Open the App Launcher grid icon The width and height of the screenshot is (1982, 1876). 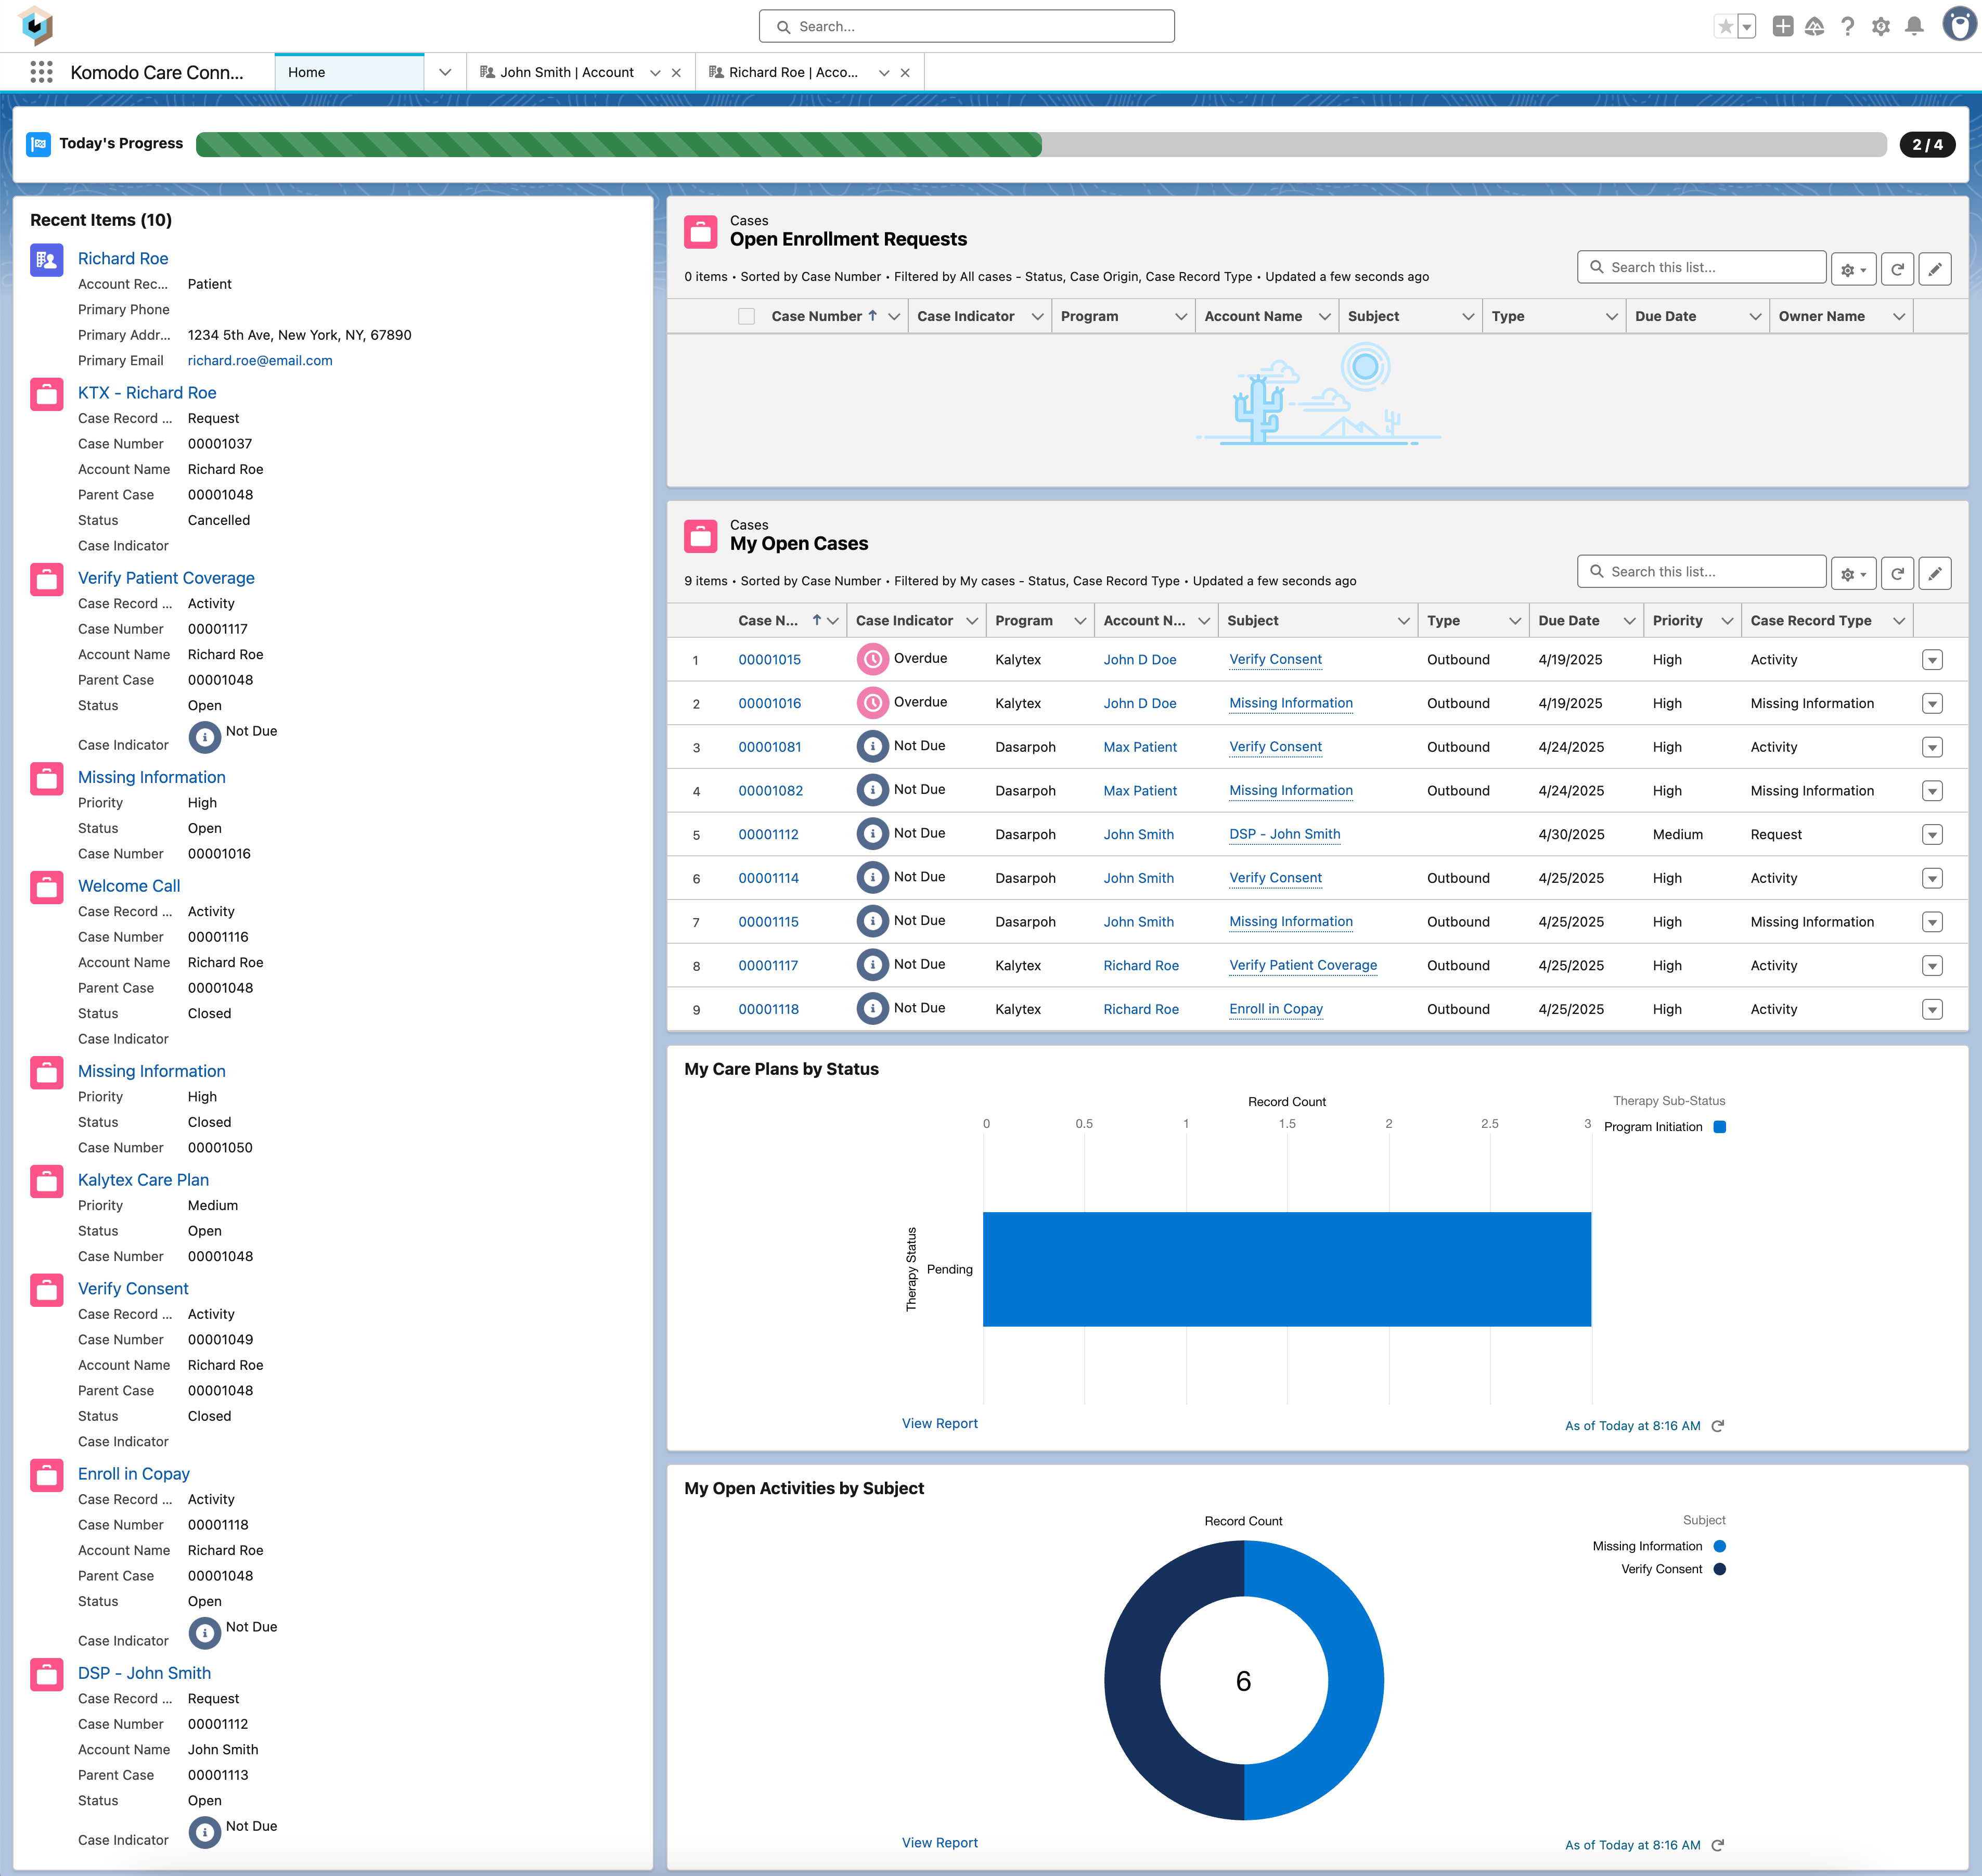click(41, 72)
